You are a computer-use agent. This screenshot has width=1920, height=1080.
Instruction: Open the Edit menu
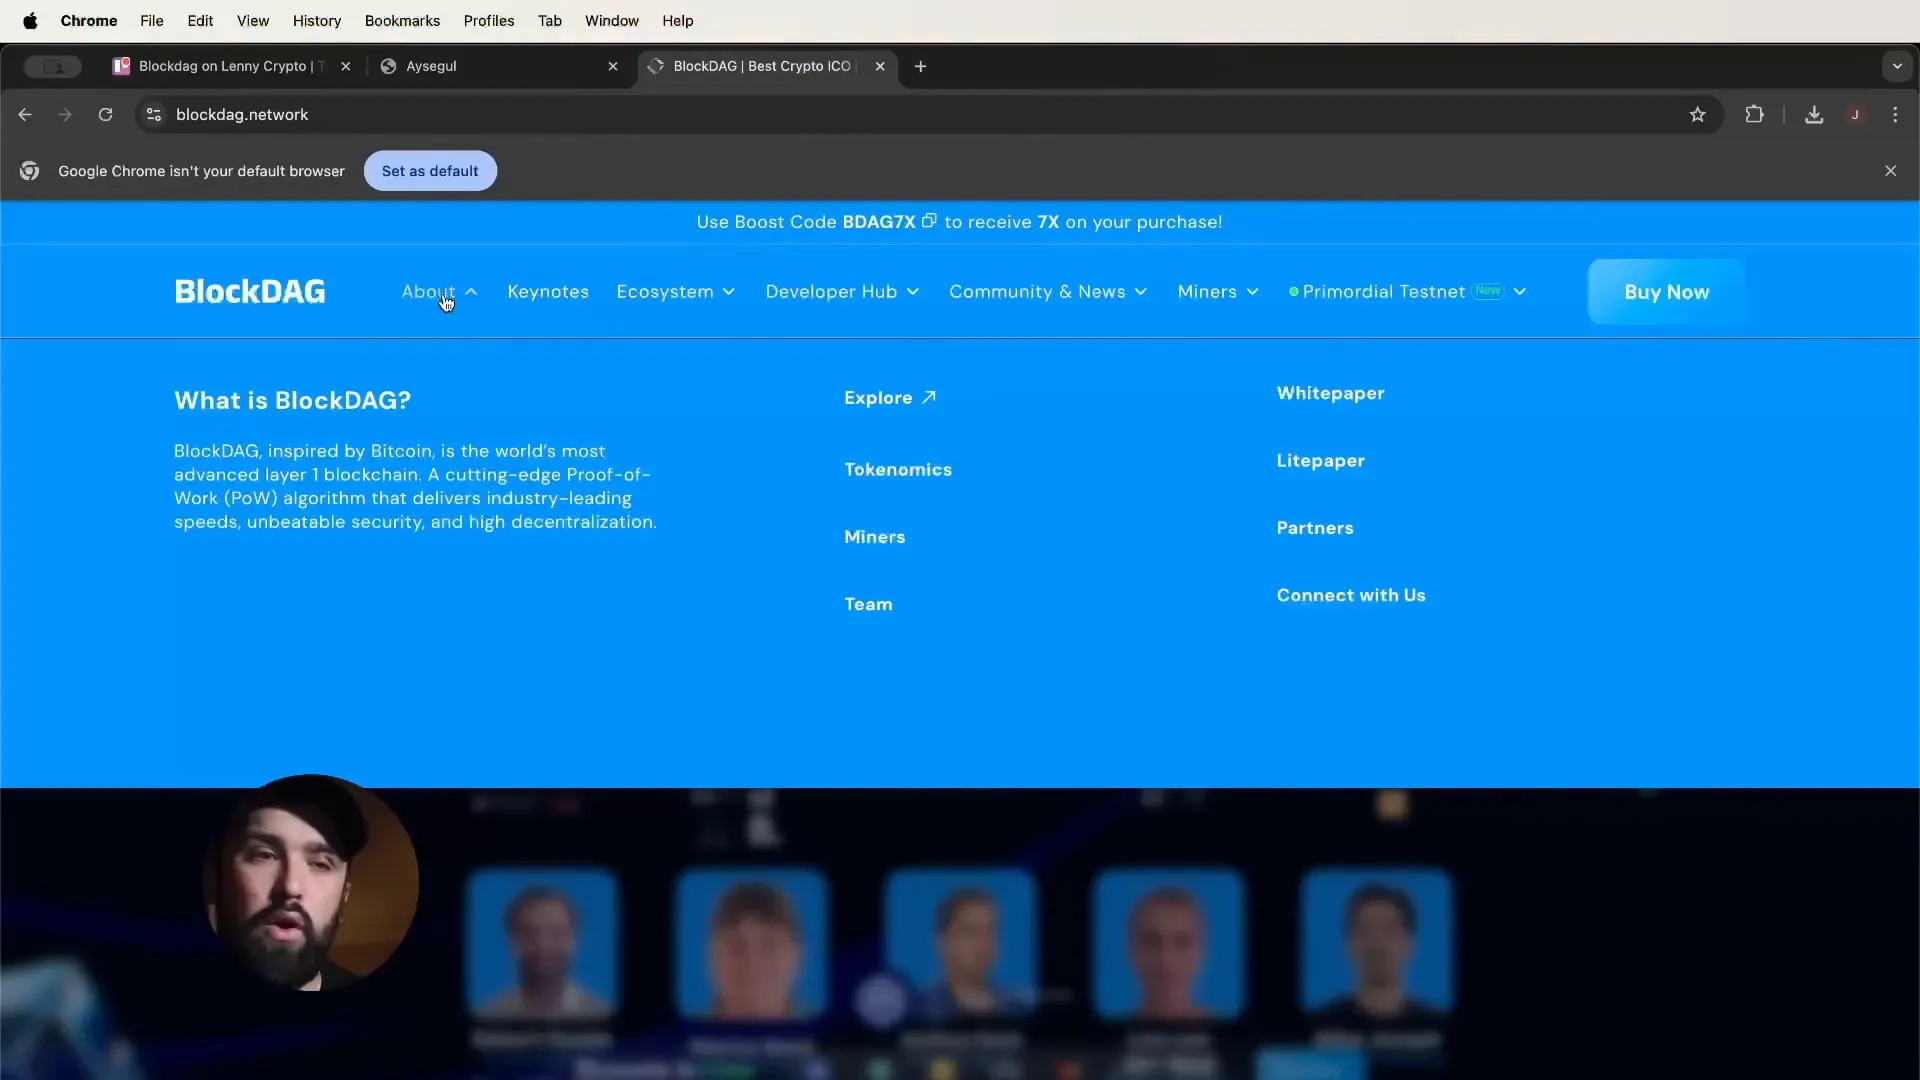pyautogui.click(x=200, y=21)
